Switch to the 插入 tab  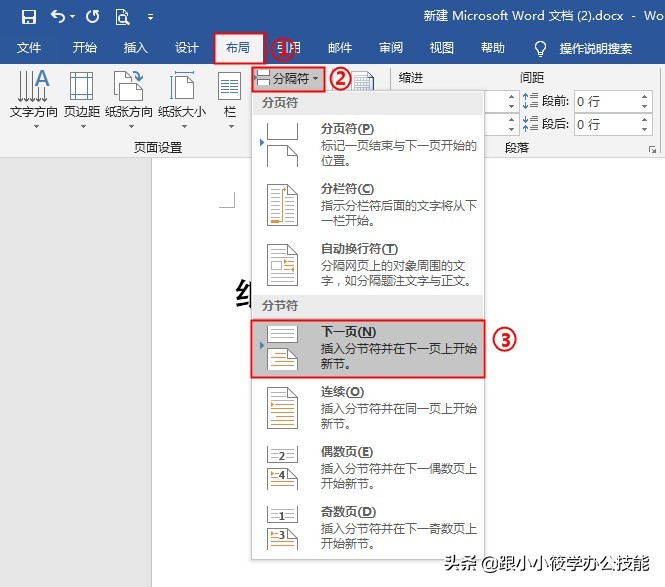(x=135, y=48)
